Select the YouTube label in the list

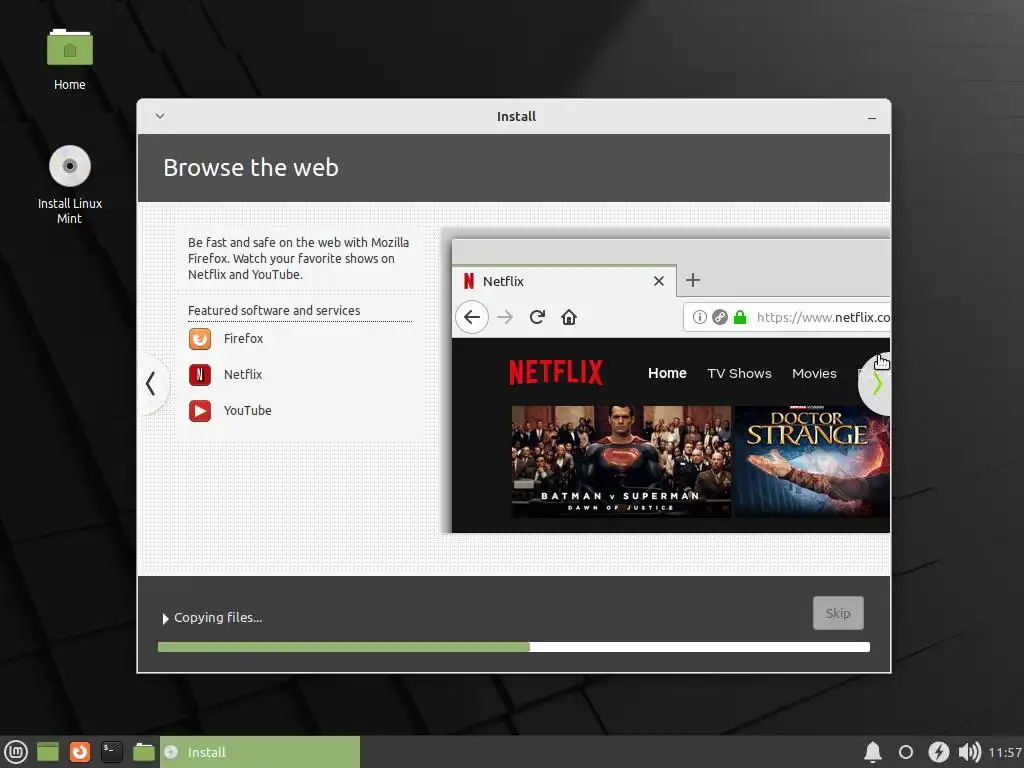(x=248, y=410)
